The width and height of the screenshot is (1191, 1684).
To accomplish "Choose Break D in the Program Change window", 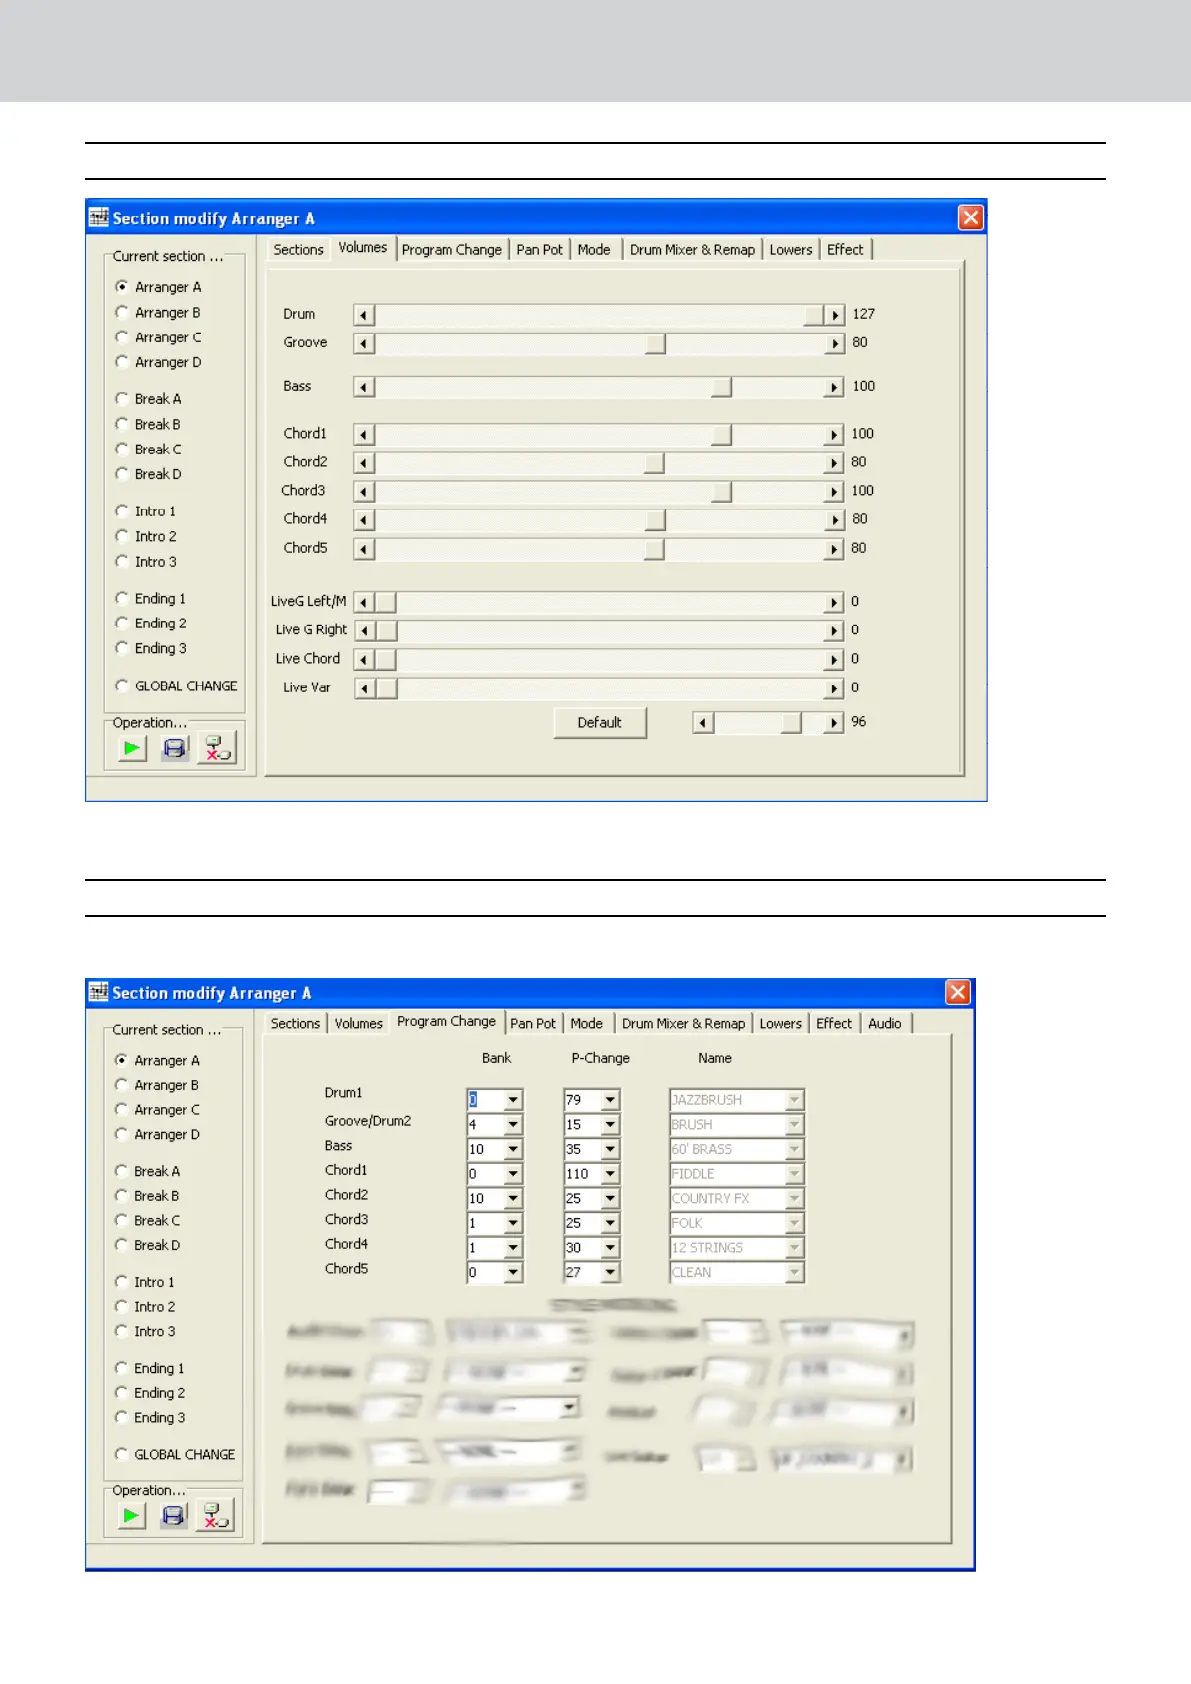I will 148,1245.
